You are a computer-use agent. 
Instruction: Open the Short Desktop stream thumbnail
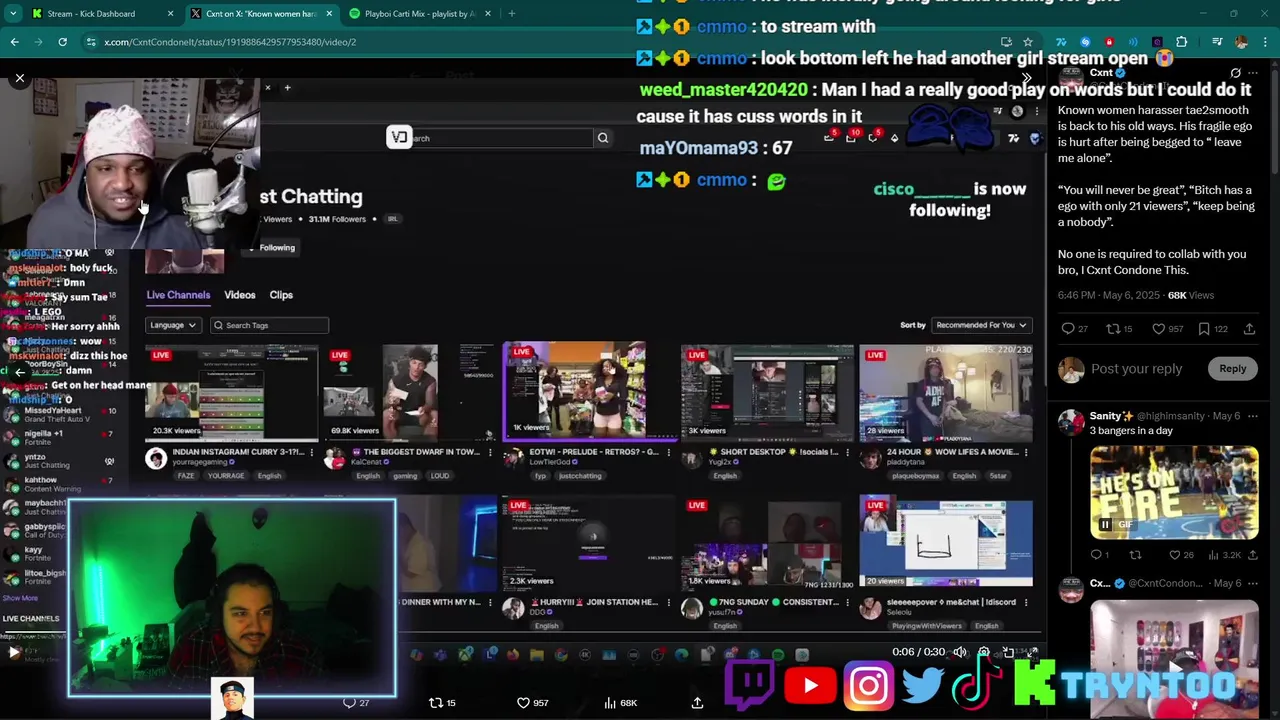click(767, 393)
